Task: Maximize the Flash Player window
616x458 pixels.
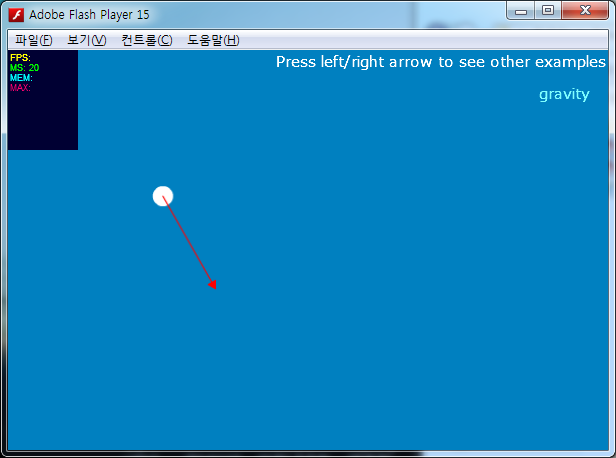Action: click(548, 11)
